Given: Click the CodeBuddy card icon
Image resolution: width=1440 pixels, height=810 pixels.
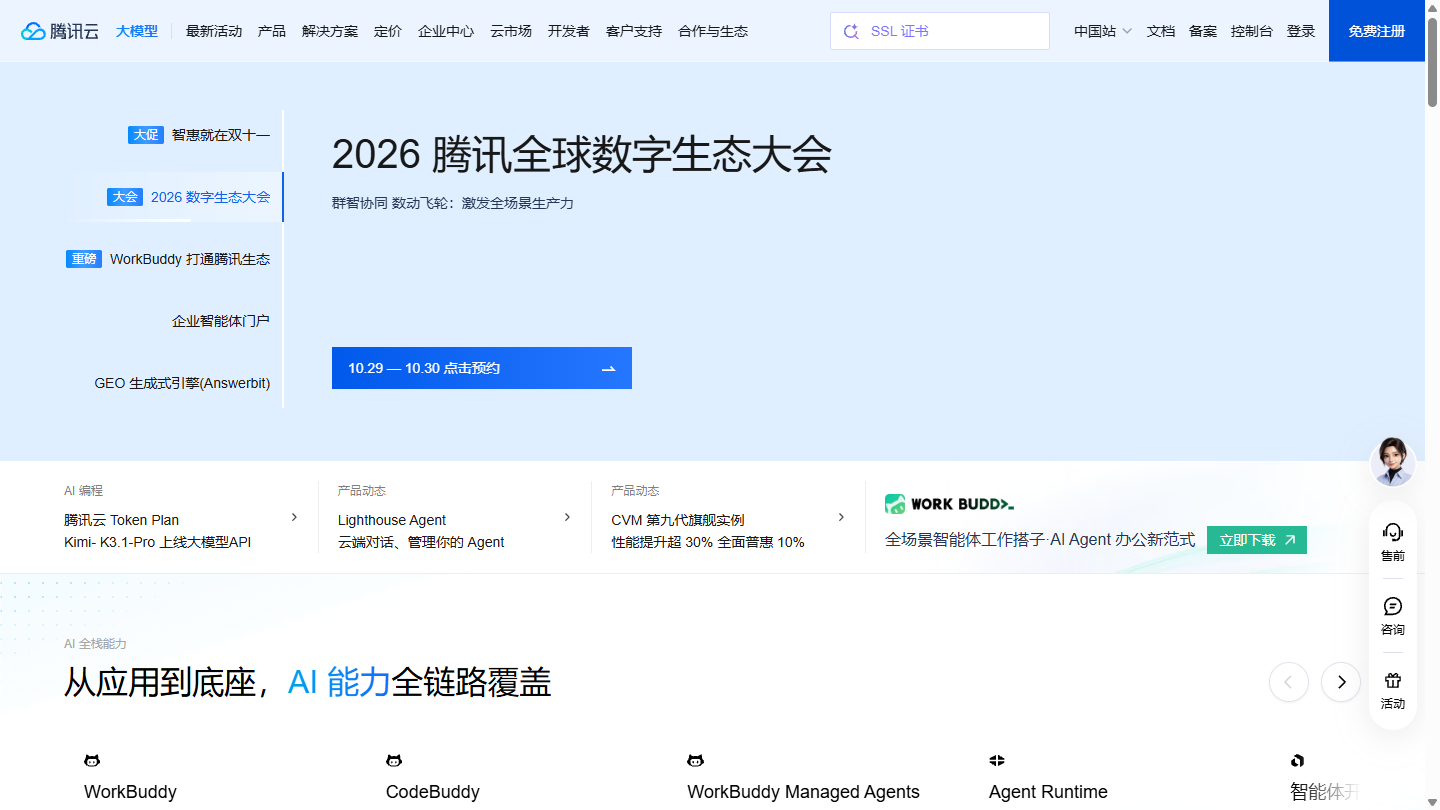Looking at the screenshot, I should point(394,761).
